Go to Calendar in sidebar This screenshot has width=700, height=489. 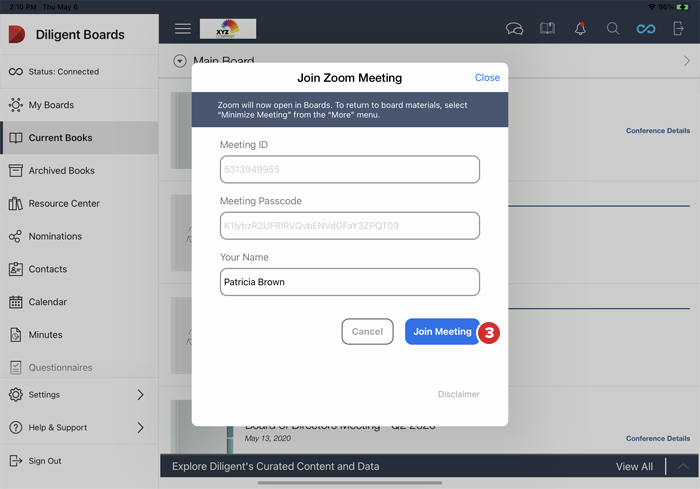[x=48, y=302]
